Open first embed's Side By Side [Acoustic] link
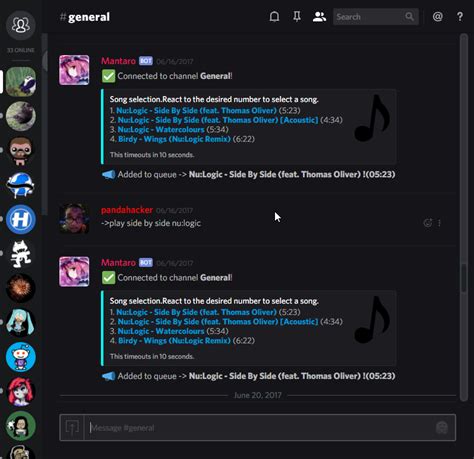Image resolution: width=474 pixels, height=459 pixels. (x=218, y=120)
